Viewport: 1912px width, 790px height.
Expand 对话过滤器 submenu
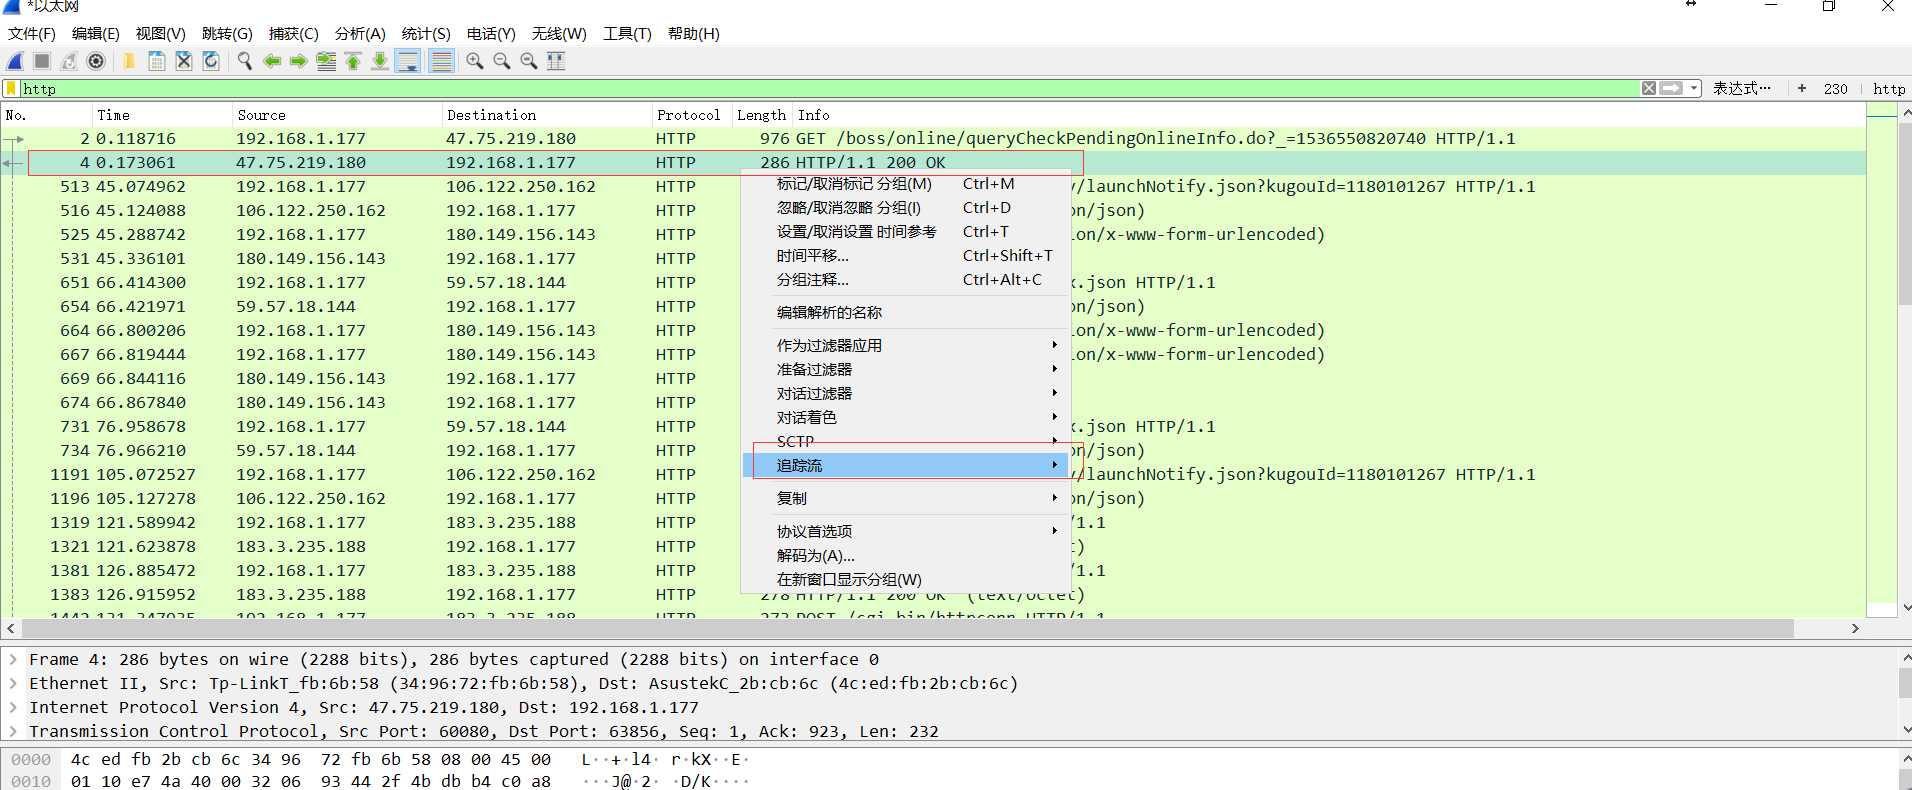click(x=906, y=393)
